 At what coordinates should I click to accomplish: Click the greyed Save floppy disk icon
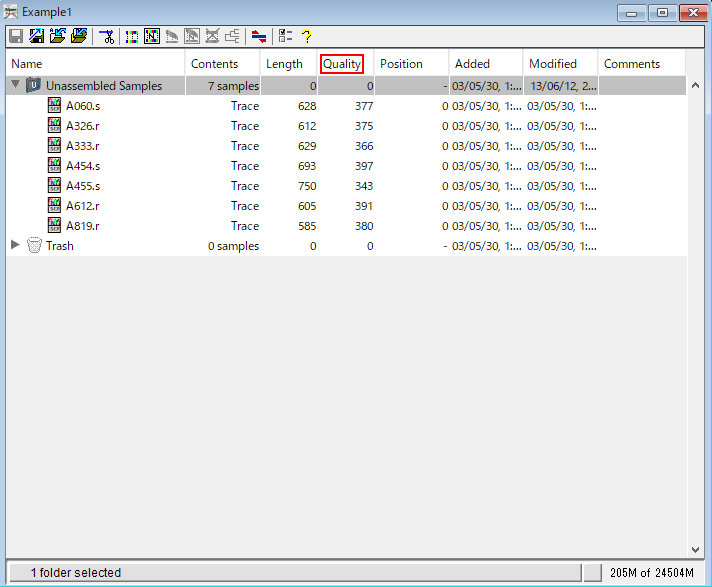[16, 36]
